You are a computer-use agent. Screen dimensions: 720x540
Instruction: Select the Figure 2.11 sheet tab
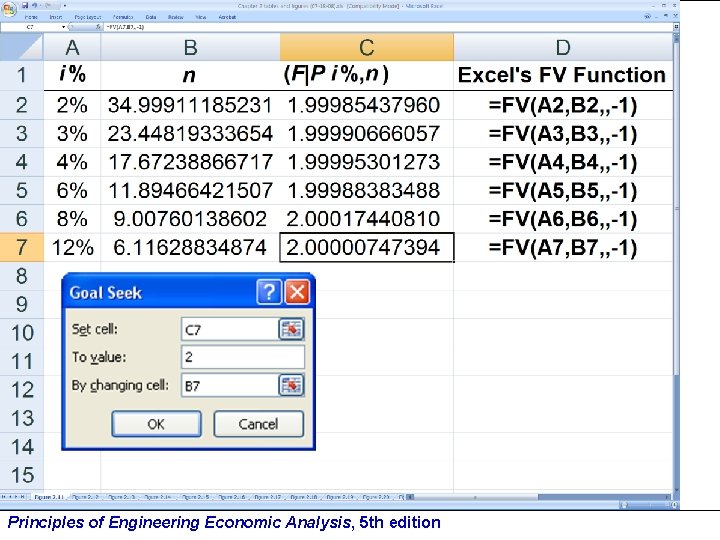point(49,497)
